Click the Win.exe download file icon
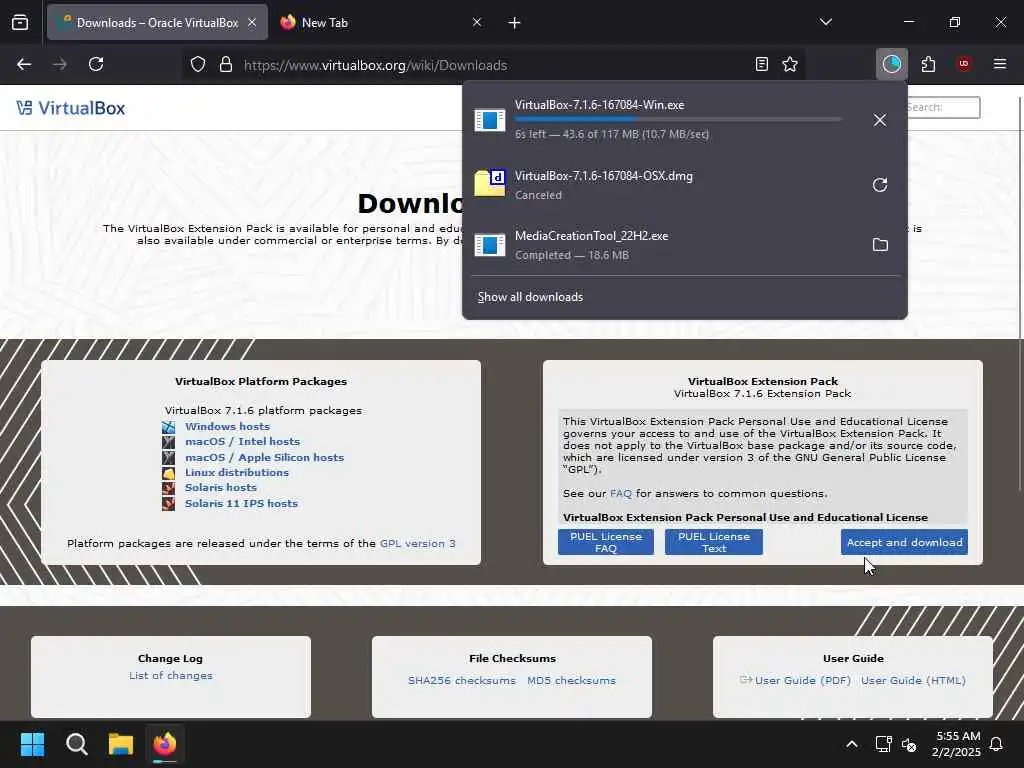The width and height of the screenshot is (1024, 768). click(x=490, y=120)
